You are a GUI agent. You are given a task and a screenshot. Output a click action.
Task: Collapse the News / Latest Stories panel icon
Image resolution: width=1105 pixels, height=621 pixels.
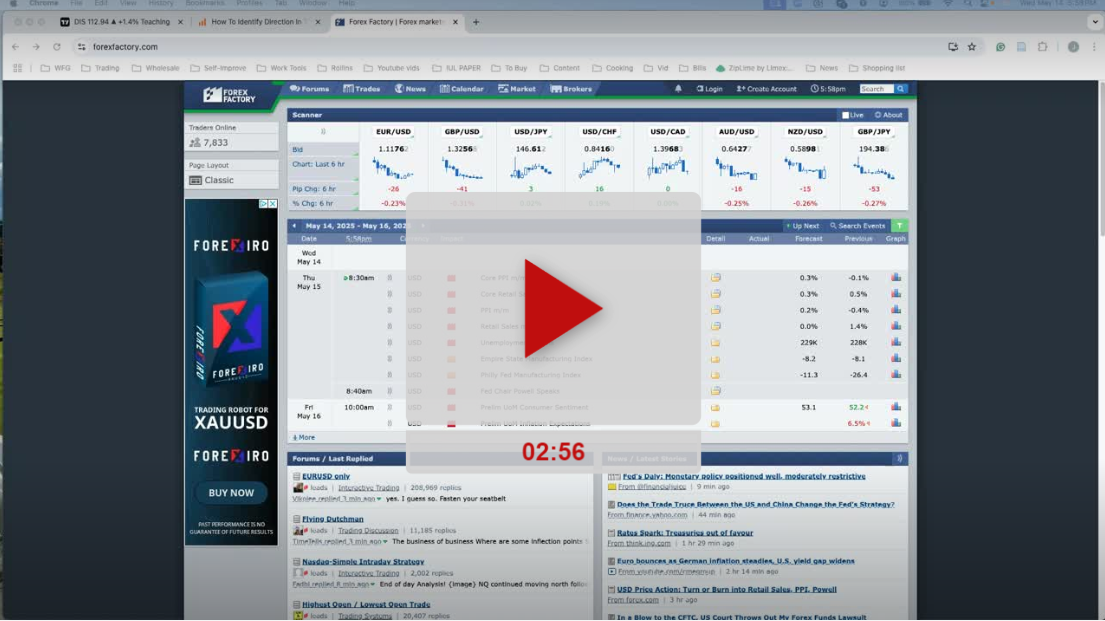[899, 459]
